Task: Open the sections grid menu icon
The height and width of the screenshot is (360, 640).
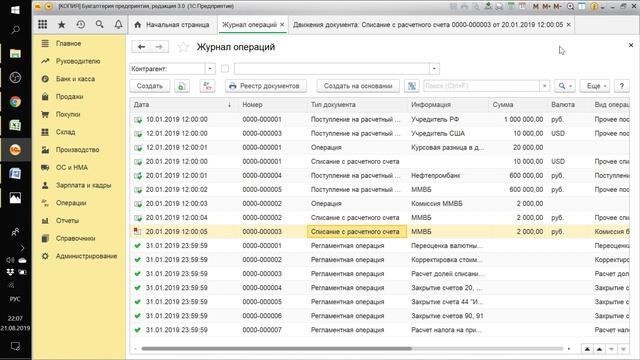Action: pos(42,24)
